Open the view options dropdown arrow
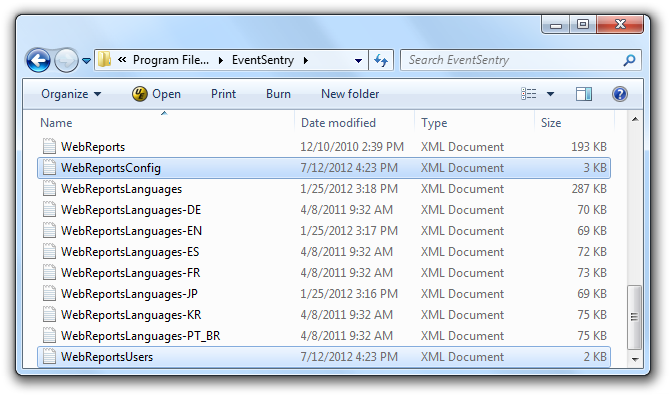Image resolution: width=671 pixels, height=395 pixels. click(550, 94)
